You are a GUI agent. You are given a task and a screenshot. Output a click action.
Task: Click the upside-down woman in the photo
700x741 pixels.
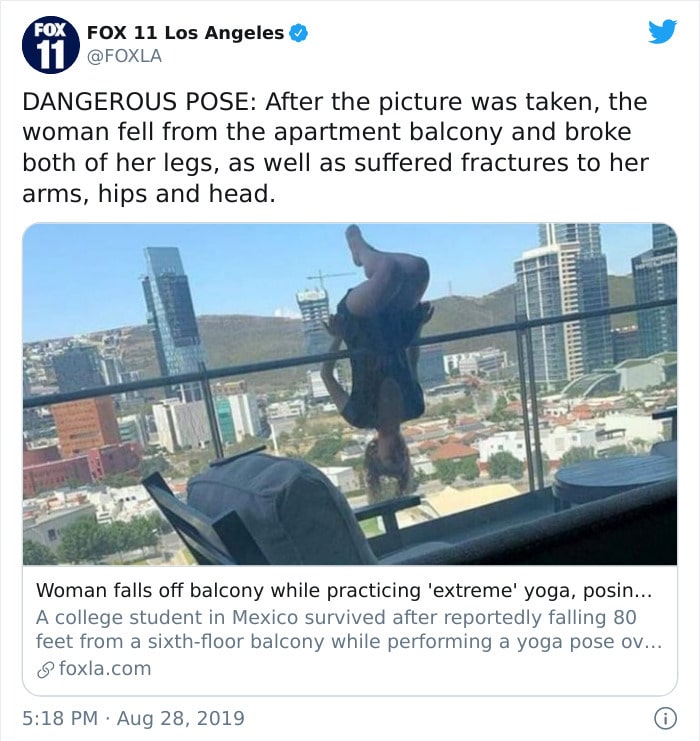tap(378, 359)
